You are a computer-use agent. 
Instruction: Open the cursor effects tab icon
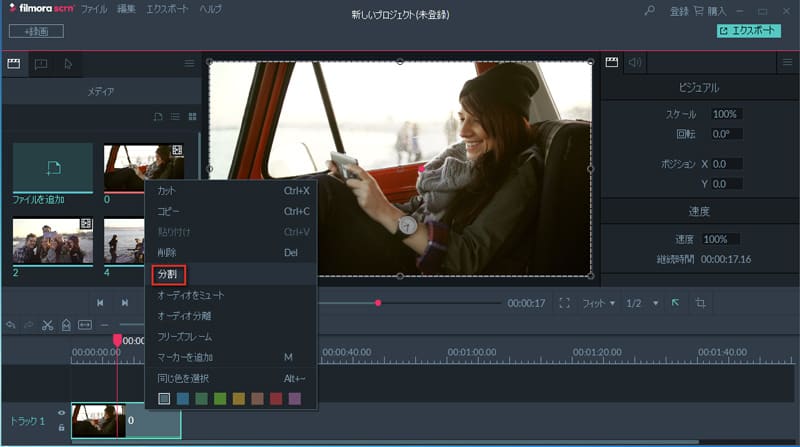point(68,63)
